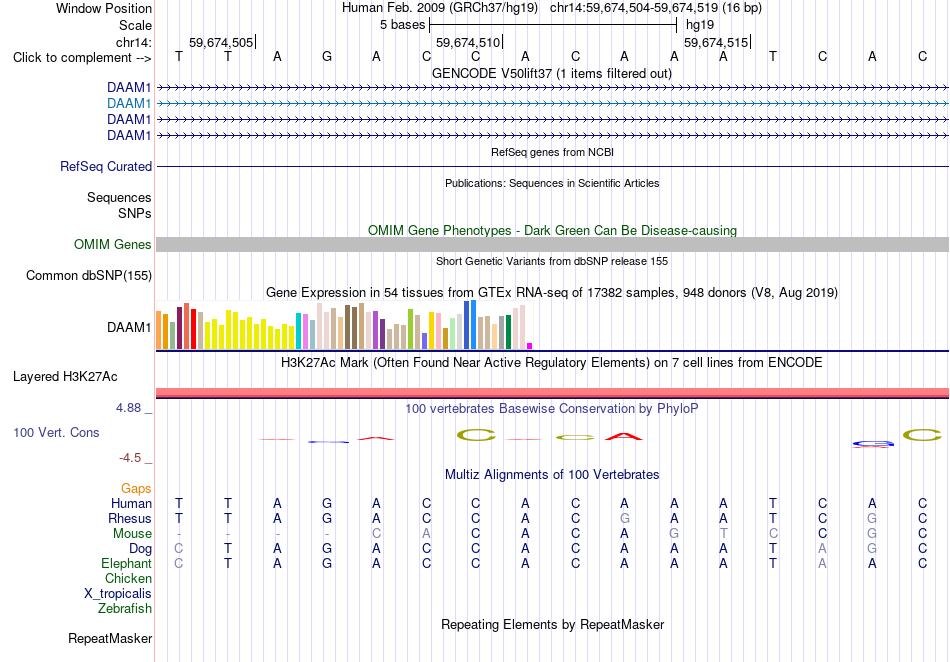This screenshot has height=662, width=950.
Task: Click the RepeatMasker track label
Action: coord(110,638)
